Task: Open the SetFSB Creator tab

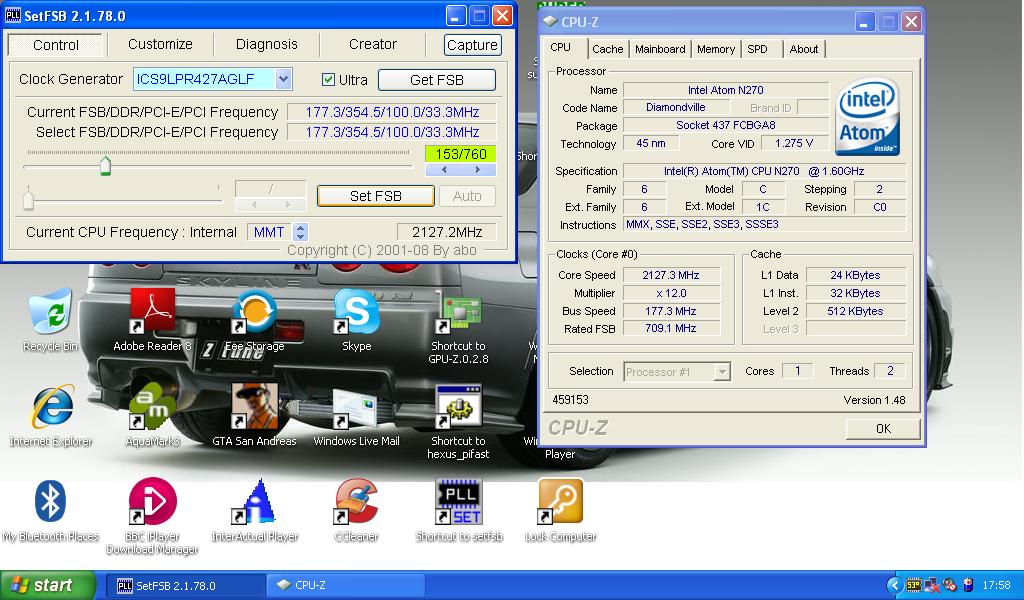Action: click(372, 44)
